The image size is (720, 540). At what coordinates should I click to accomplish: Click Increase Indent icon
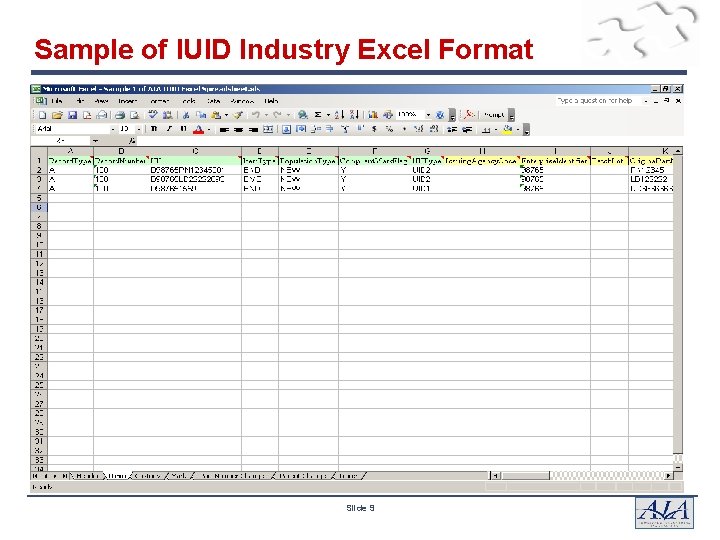click(x=467, y=130)
